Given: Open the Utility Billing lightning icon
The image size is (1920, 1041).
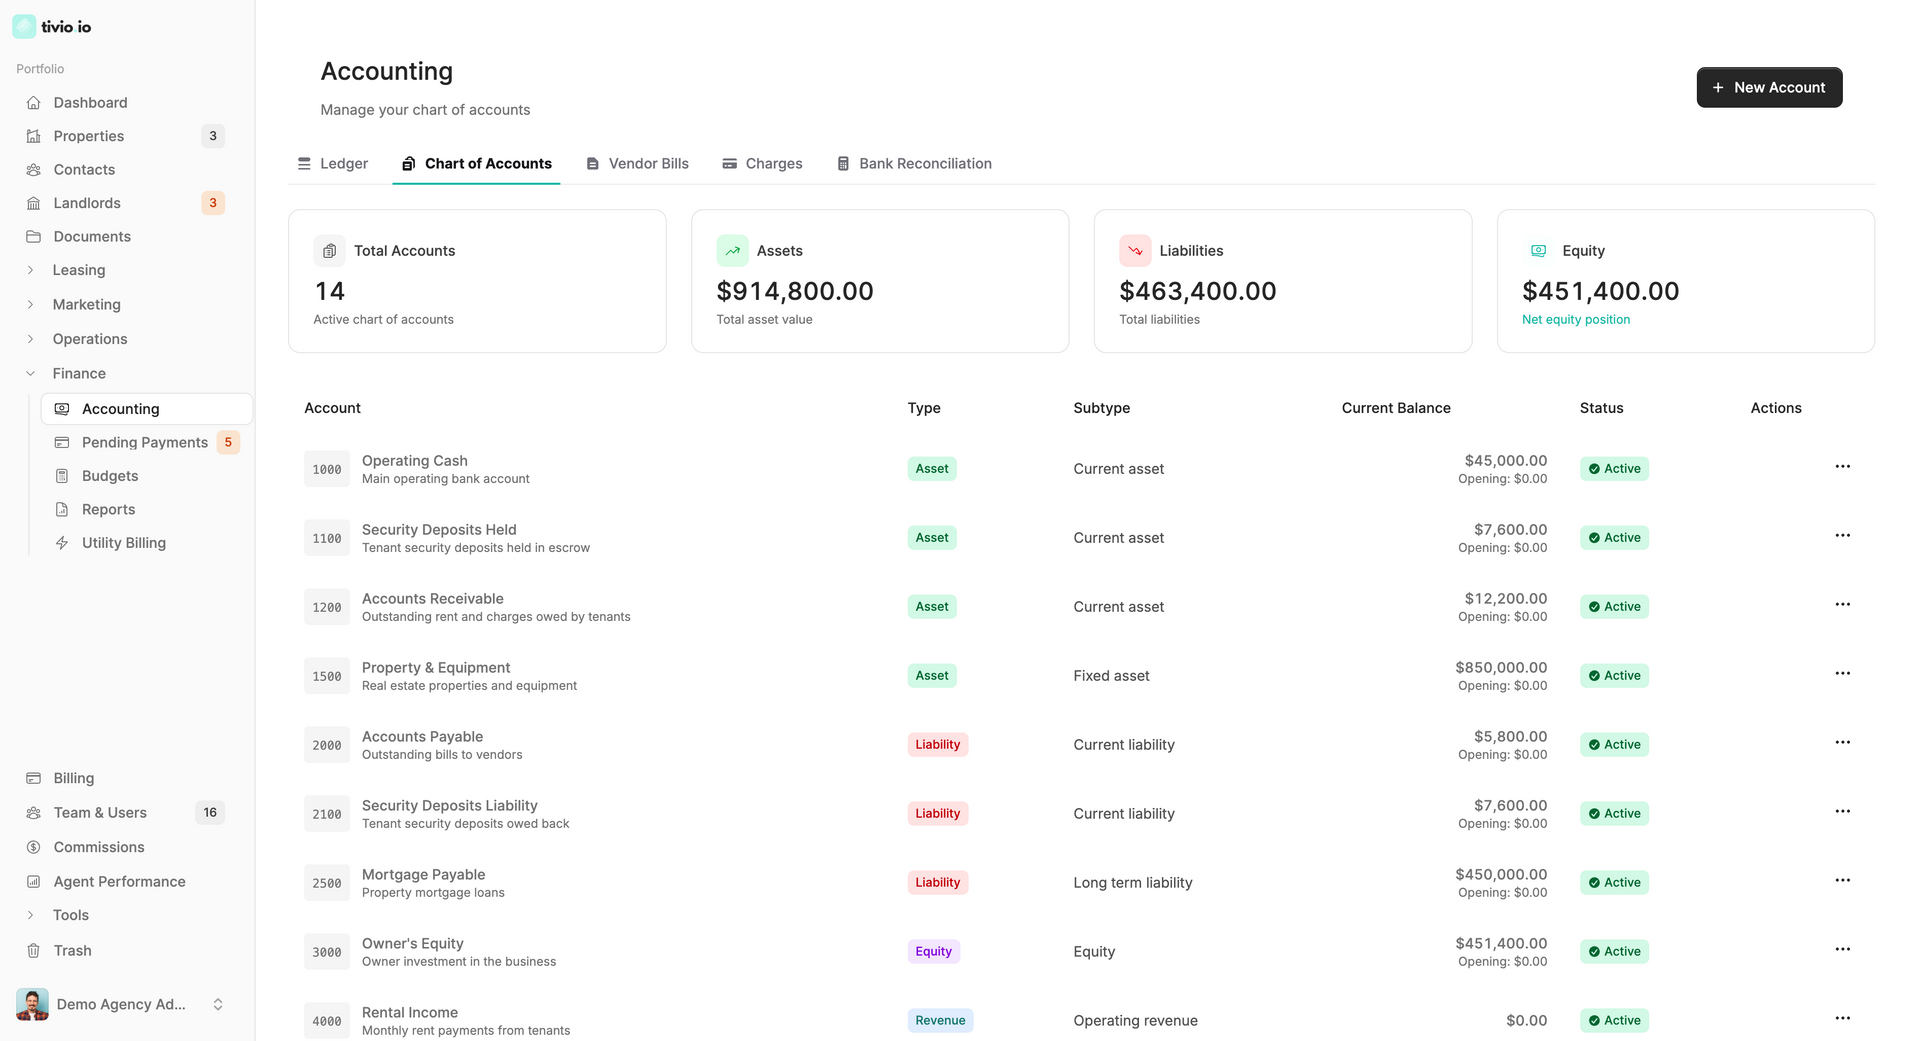Looking at the screenshot, I should pos(62,543).
